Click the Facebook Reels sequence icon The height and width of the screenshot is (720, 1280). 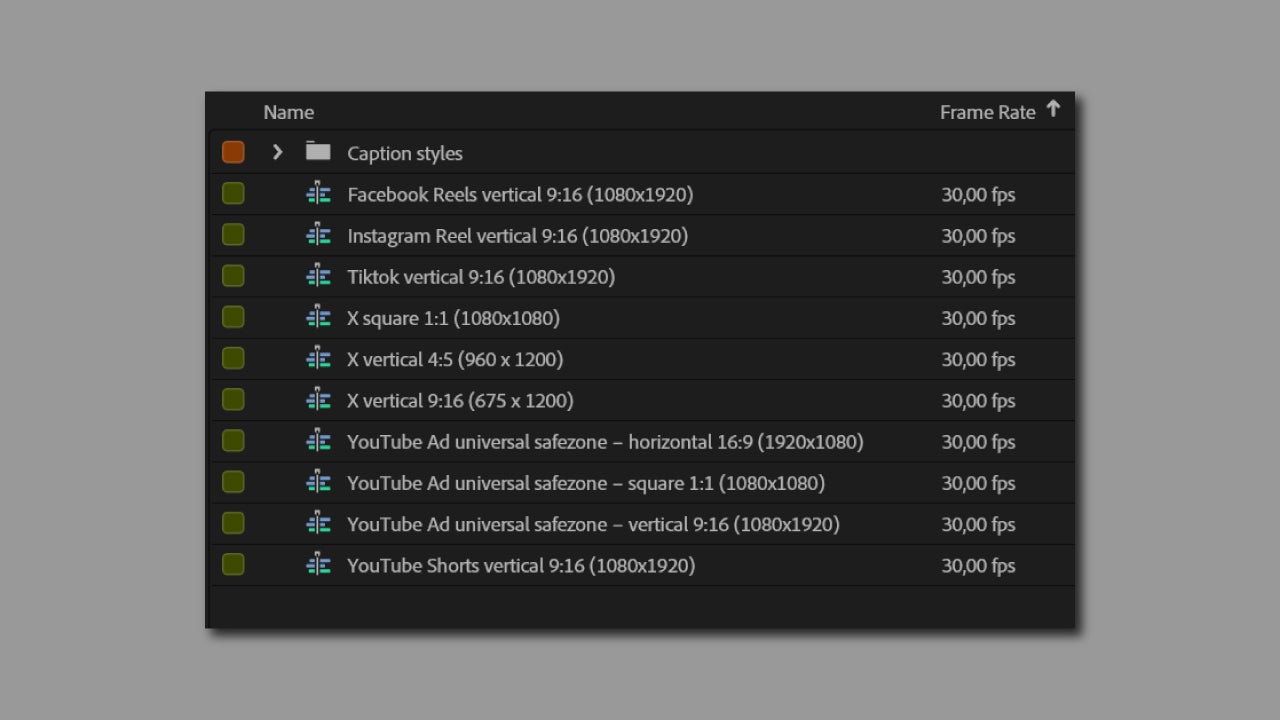[318, 193]
